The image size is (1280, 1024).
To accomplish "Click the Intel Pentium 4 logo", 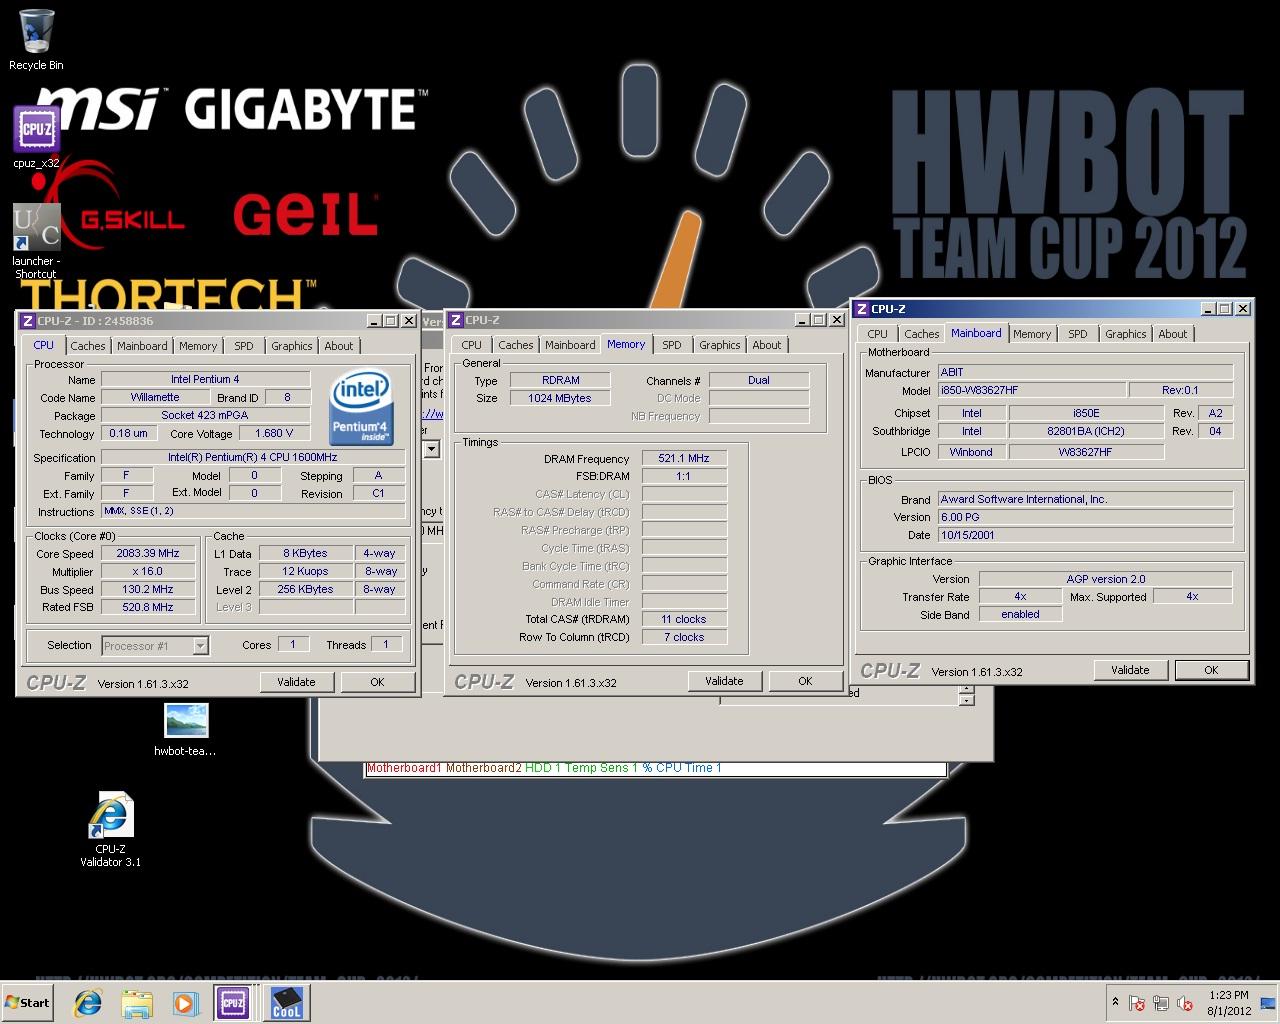I will (x=362, y=409).
